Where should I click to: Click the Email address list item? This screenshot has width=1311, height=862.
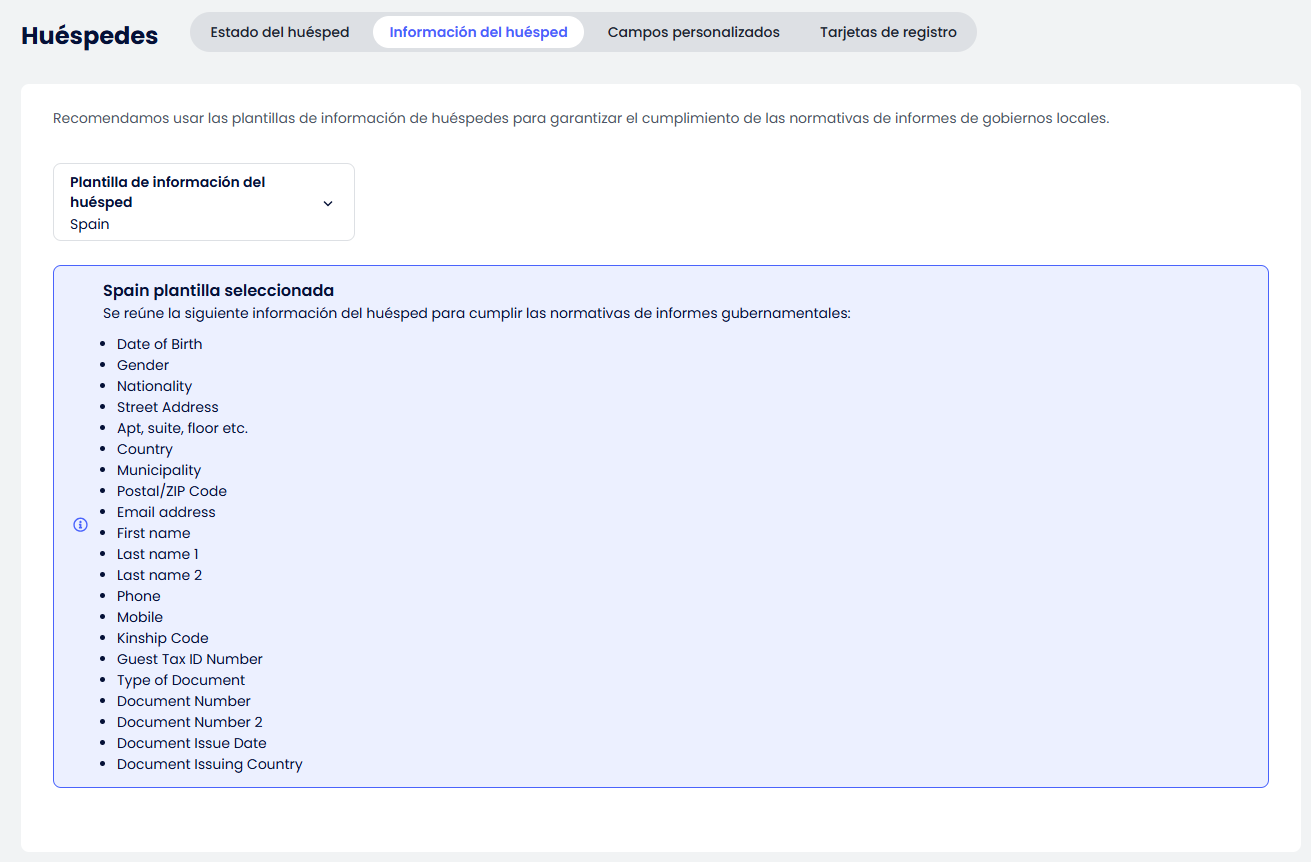[x=166, y=512]
